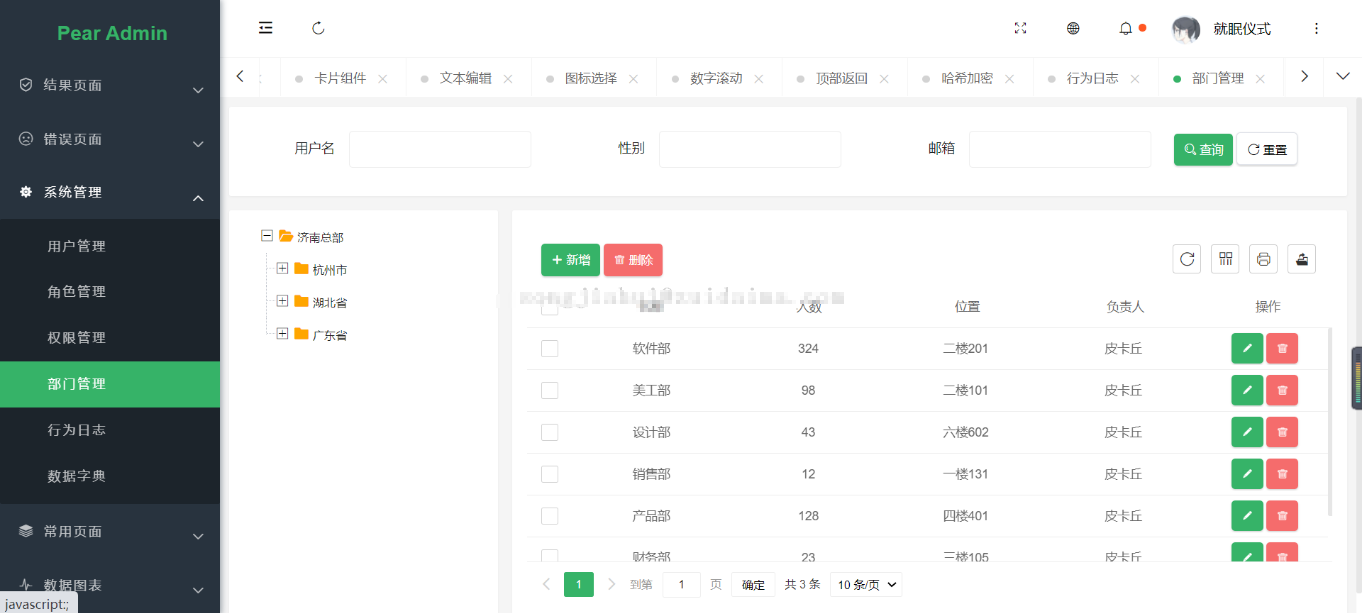This screenshot has height=613, width=1363.
Task: Open the column filter icon above the table
Action: [1225, 258]
